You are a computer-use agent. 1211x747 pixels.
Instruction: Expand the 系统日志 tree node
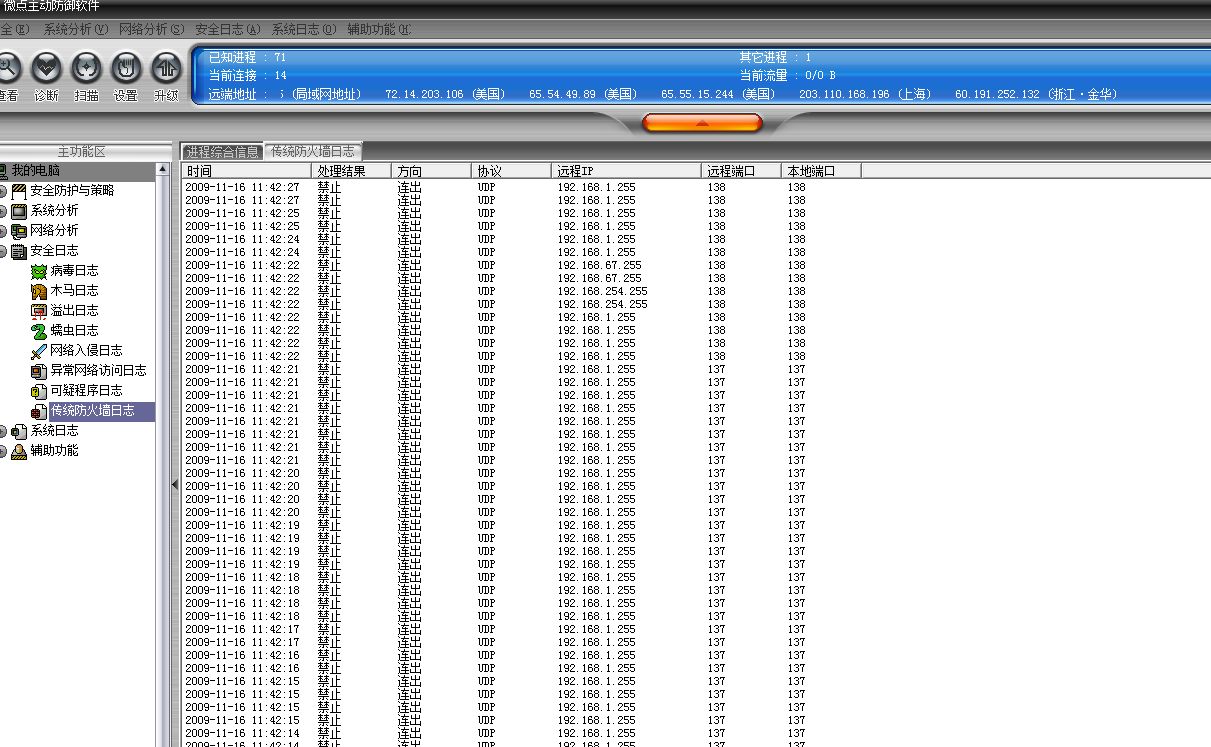(3, 431)
